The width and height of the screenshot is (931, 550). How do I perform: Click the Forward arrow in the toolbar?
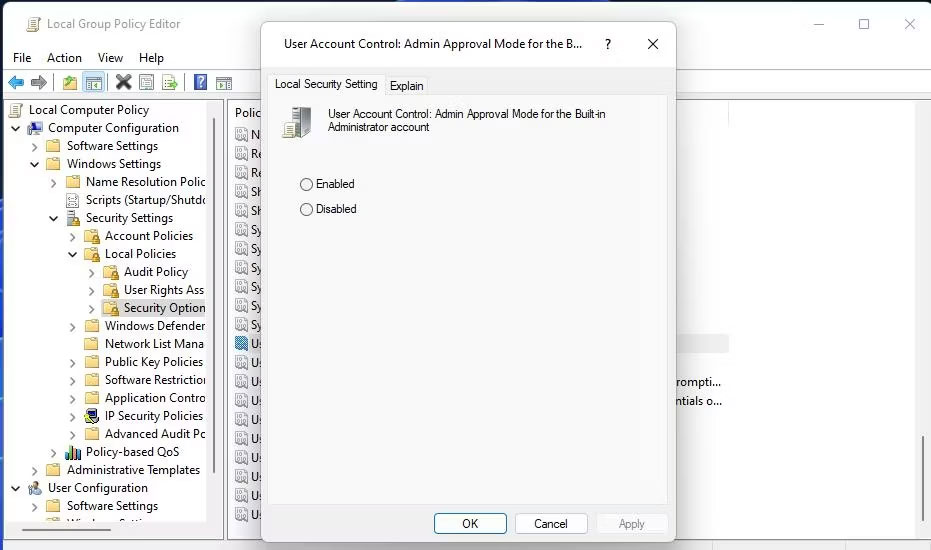39,83
